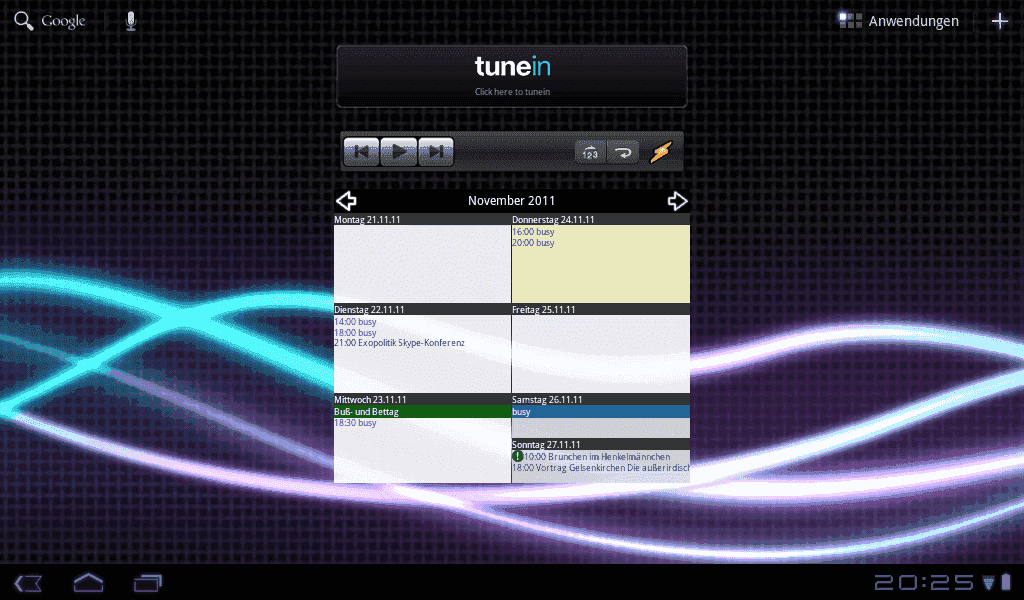Image resolution: width=1024 pixels, height=600 pixels.
Task: Tap the empty Montag 21.11.11 day cell
Action: [x=422, y=264]
